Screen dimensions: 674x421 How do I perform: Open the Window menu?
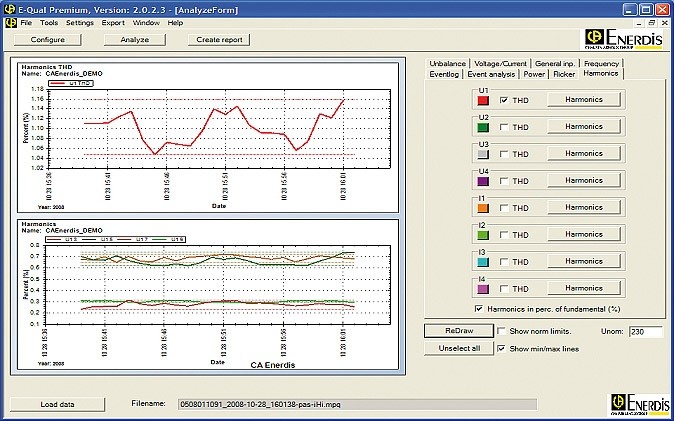[x=146, y=23]
